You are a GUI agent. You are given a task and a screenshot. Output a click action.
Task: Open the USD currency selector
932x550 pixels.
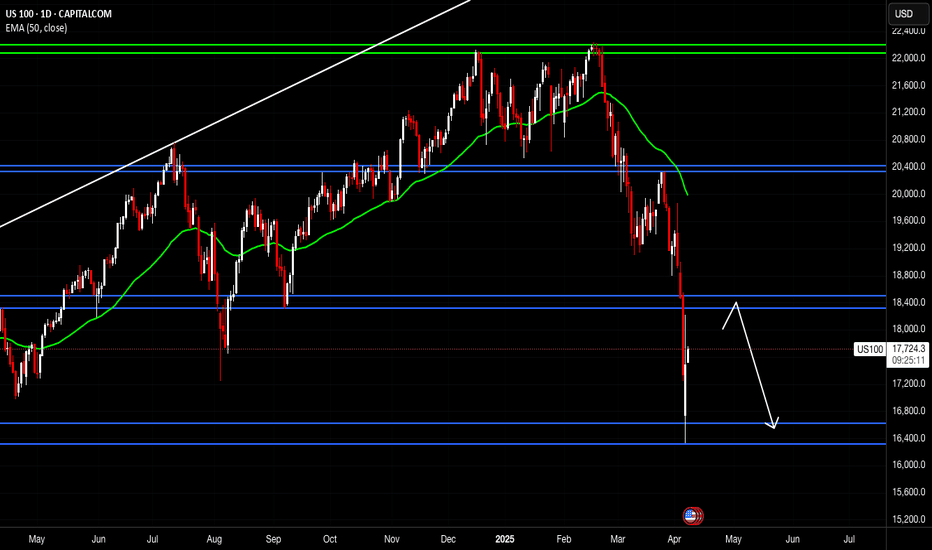[x=907, y=14]
